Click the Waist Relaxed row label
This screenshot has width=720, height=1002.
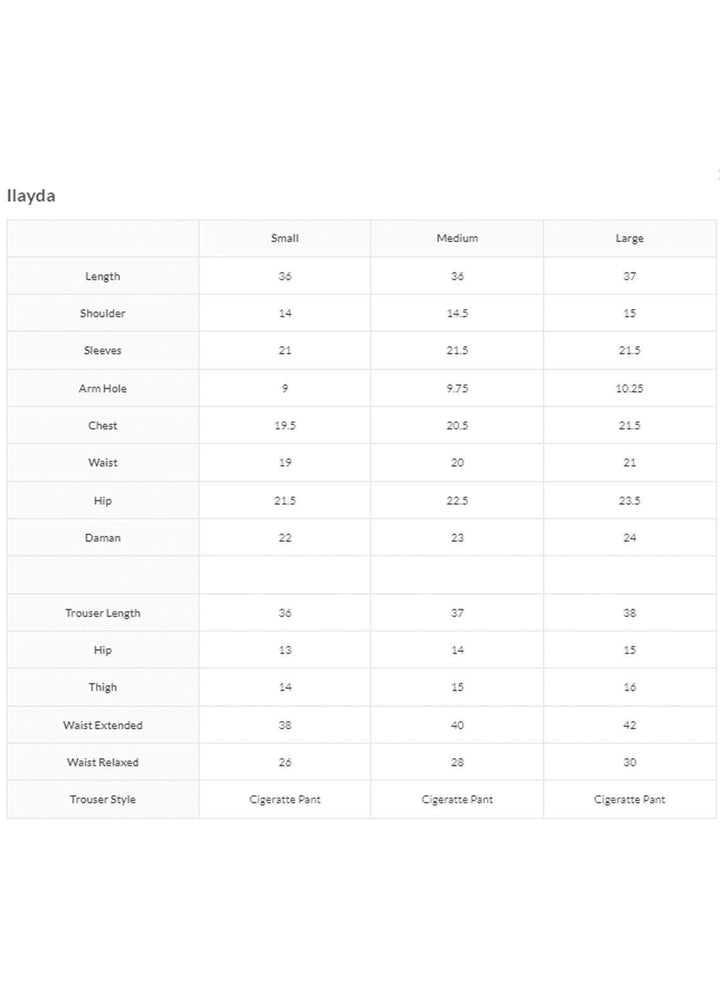(103, 762)
